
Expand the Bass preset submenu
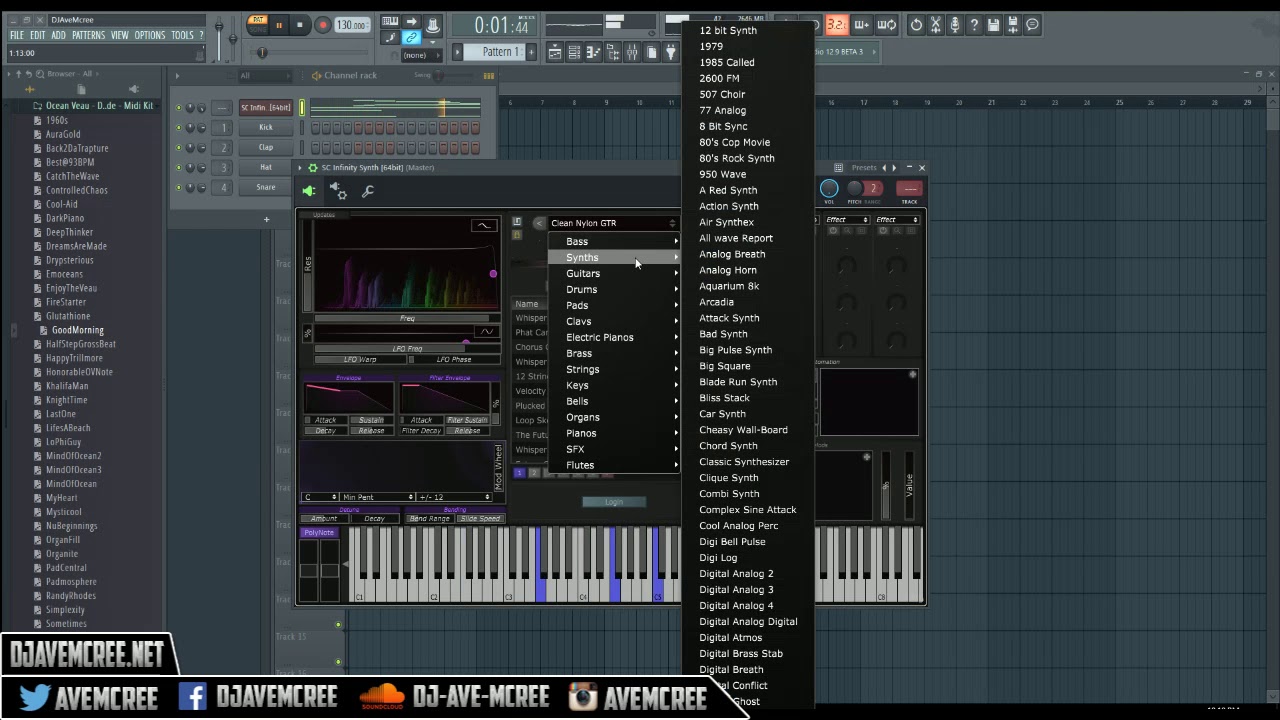tap(614, 241)
